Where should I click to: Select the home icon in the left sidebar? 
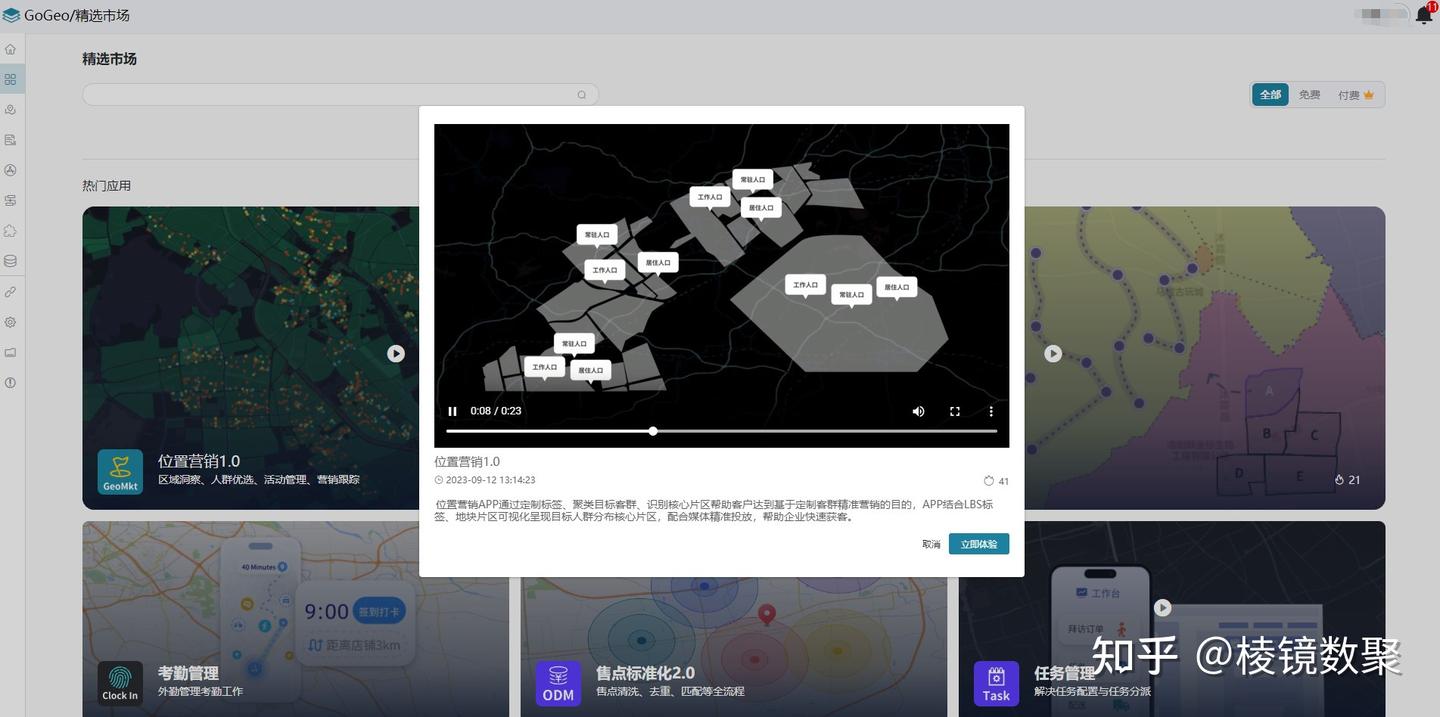(x=10, y=48)
